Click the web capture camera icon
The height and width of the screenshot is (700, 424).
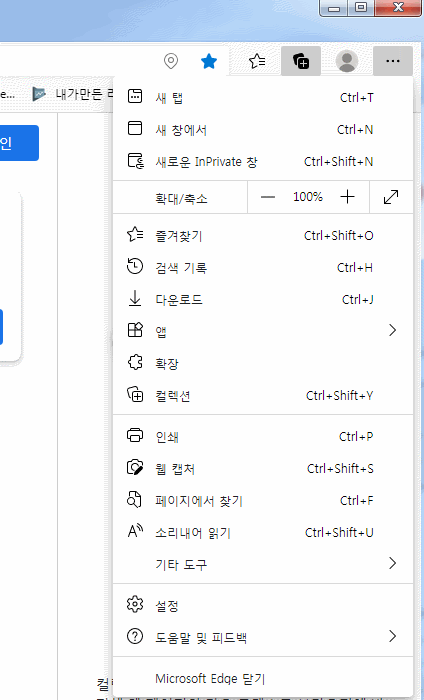(x=135, y=467)
